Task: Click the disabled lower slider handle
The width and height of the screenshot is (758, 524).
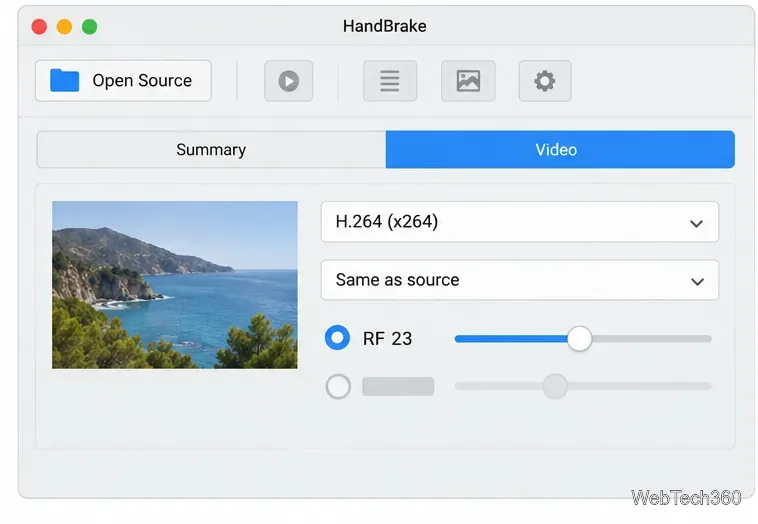Action: pos(555,386)
